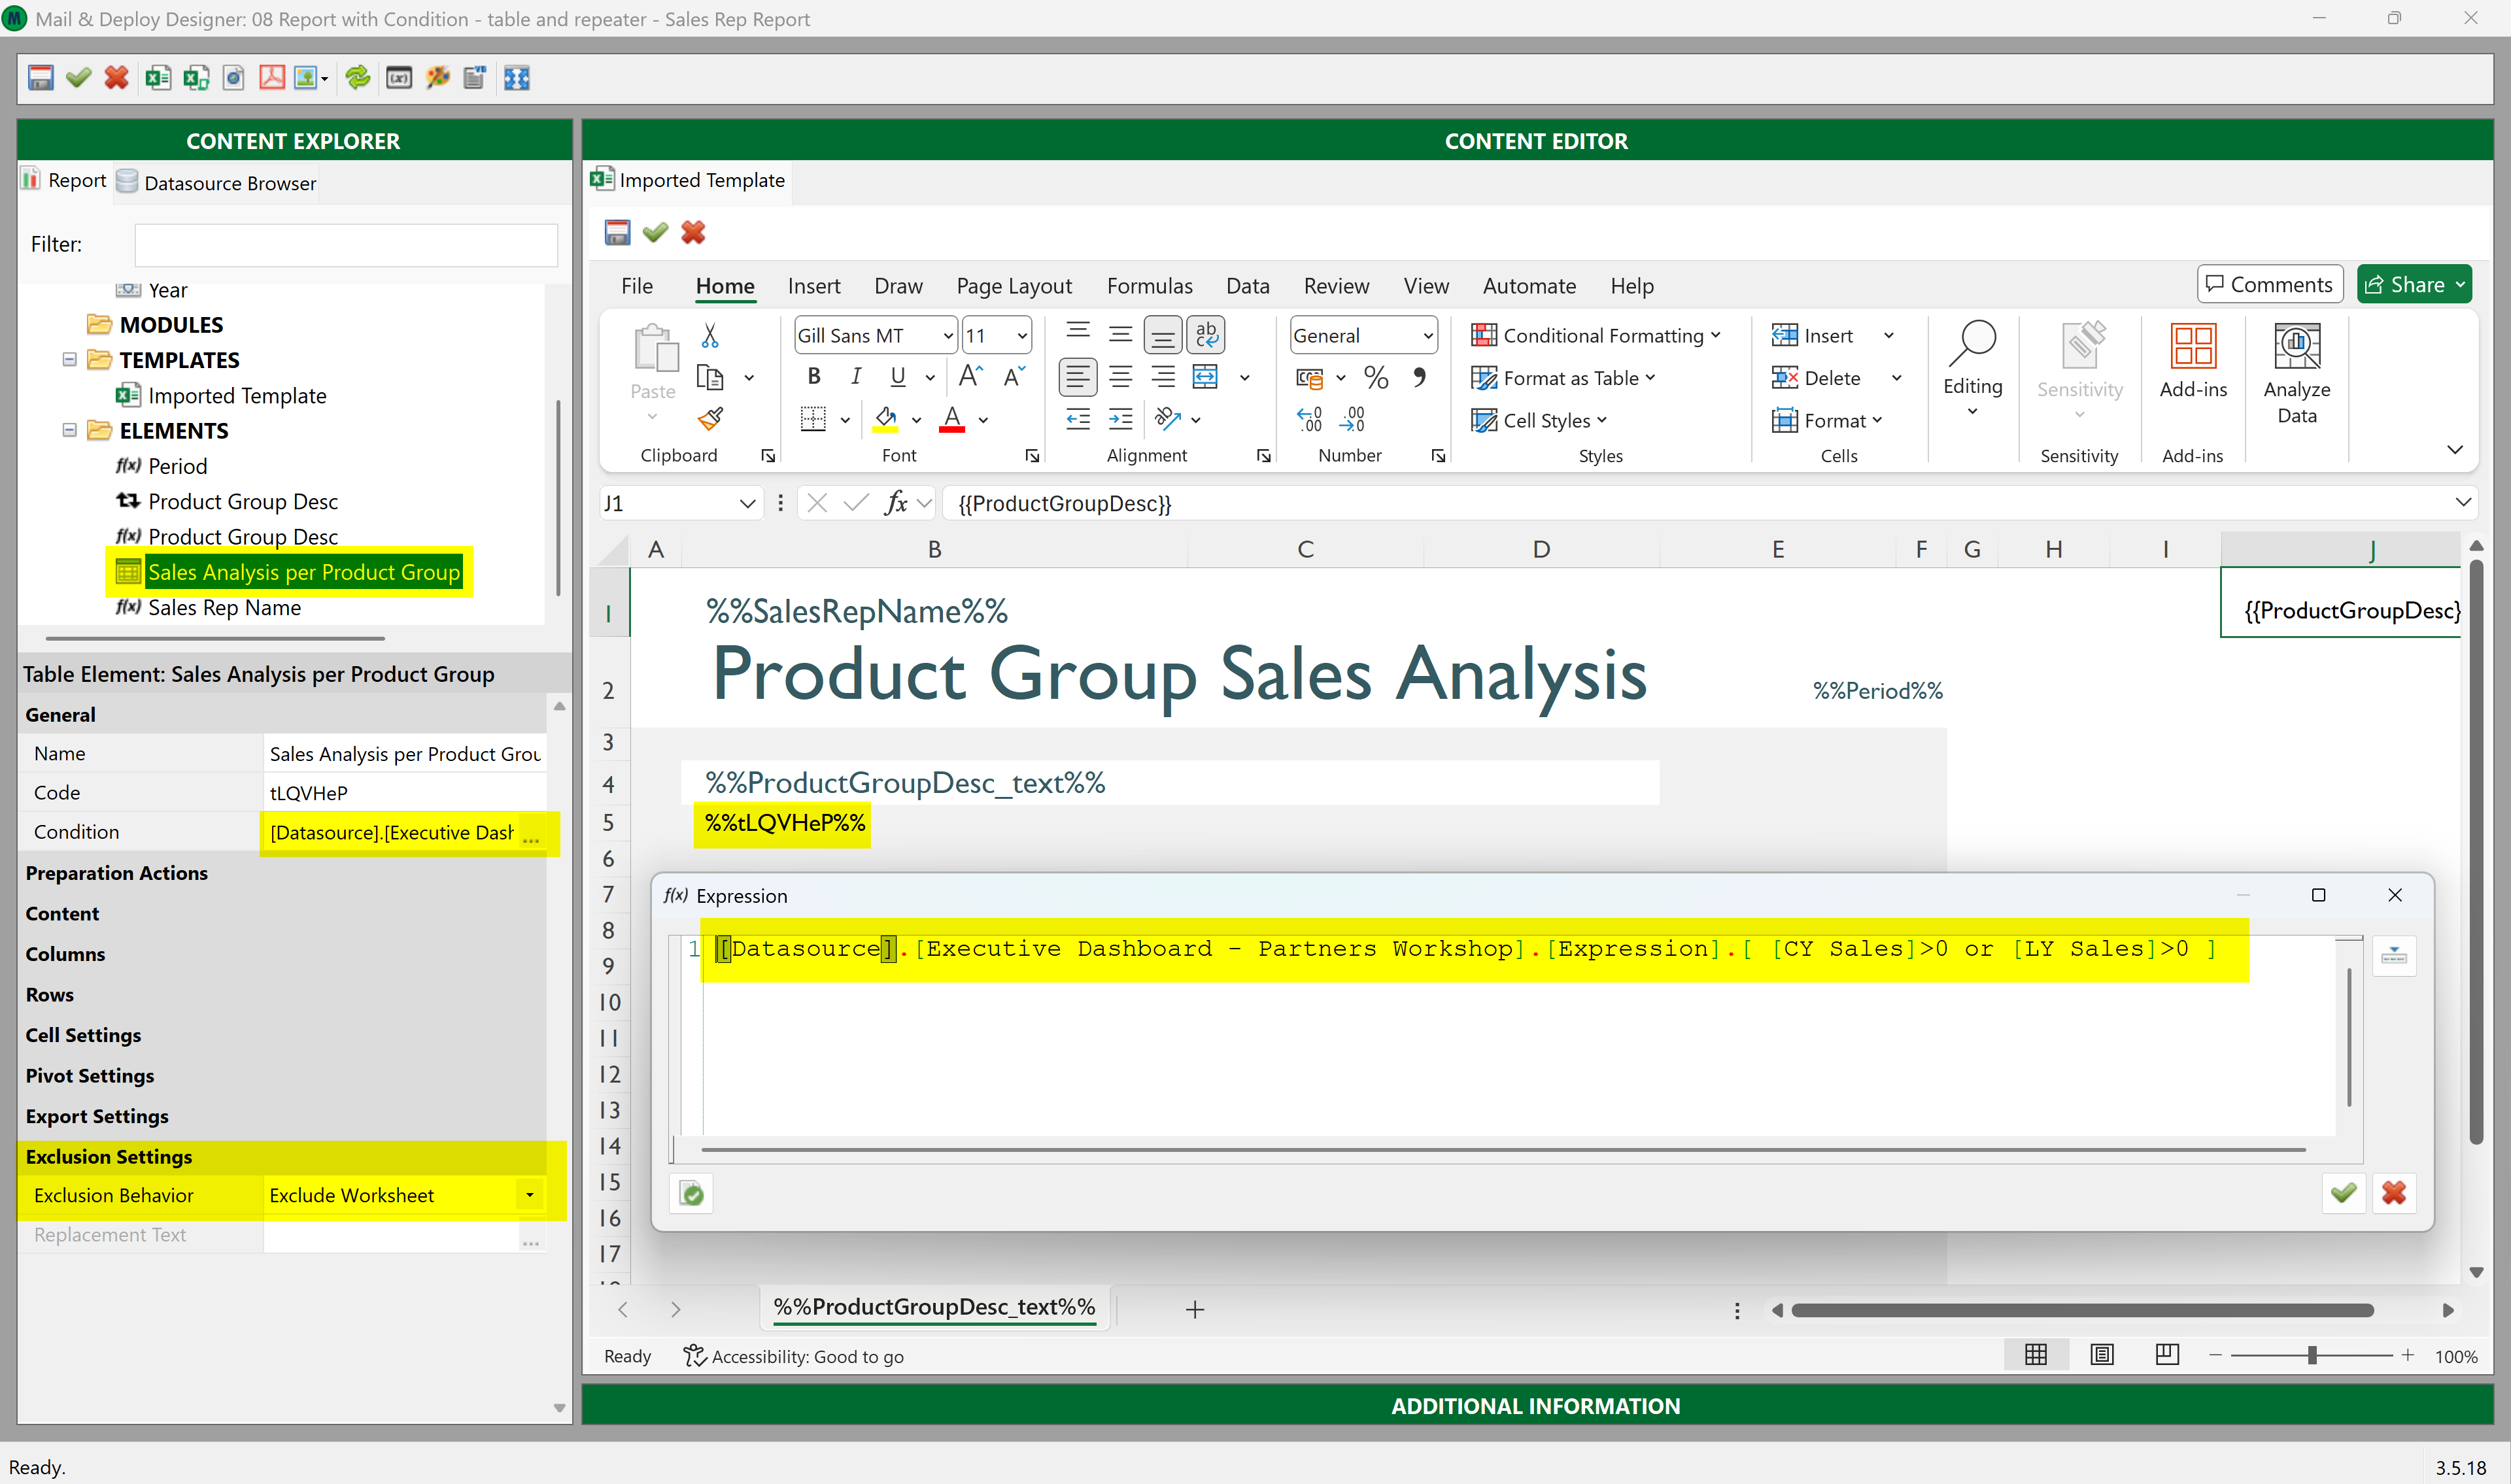Click Merge and Center icon
This screenshot has width=2511, height=1484.
coord(1206,377)
